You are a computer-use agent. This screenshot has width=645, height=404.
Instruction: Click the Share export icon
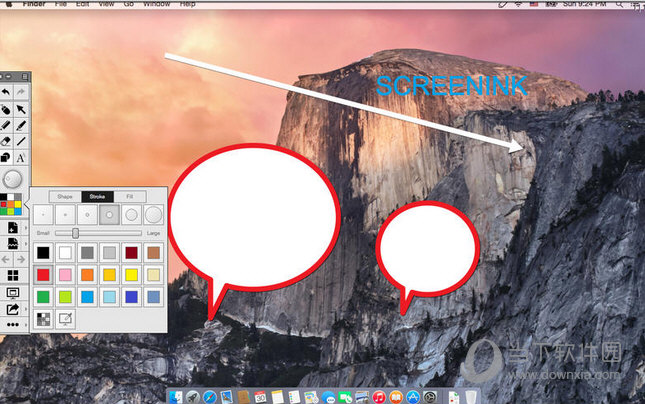(13, 309)
